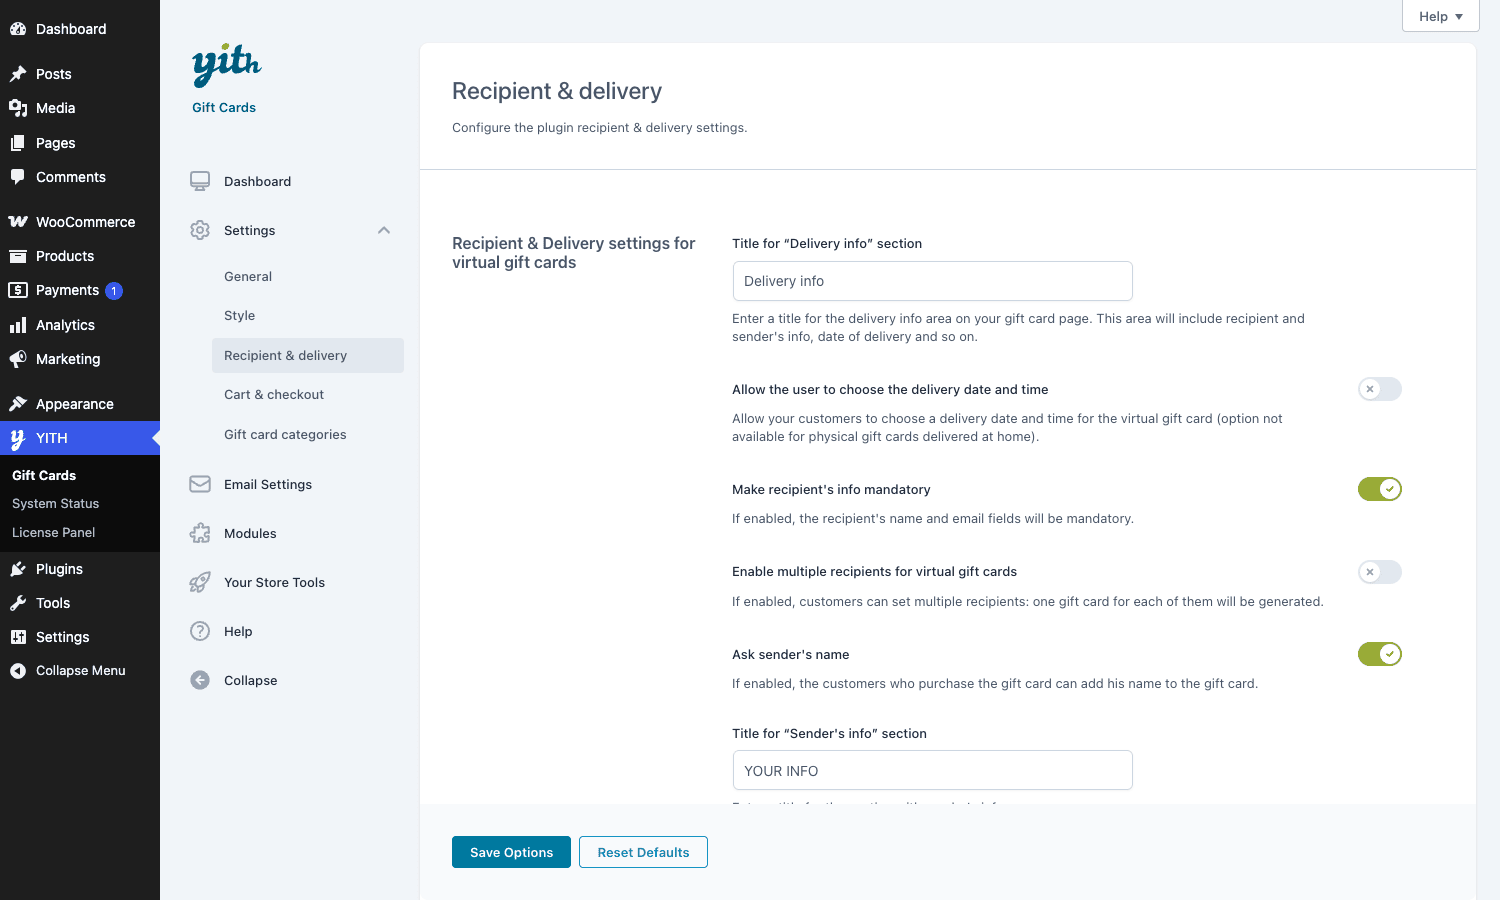Open the Appearance menu label

pos(75,404)
